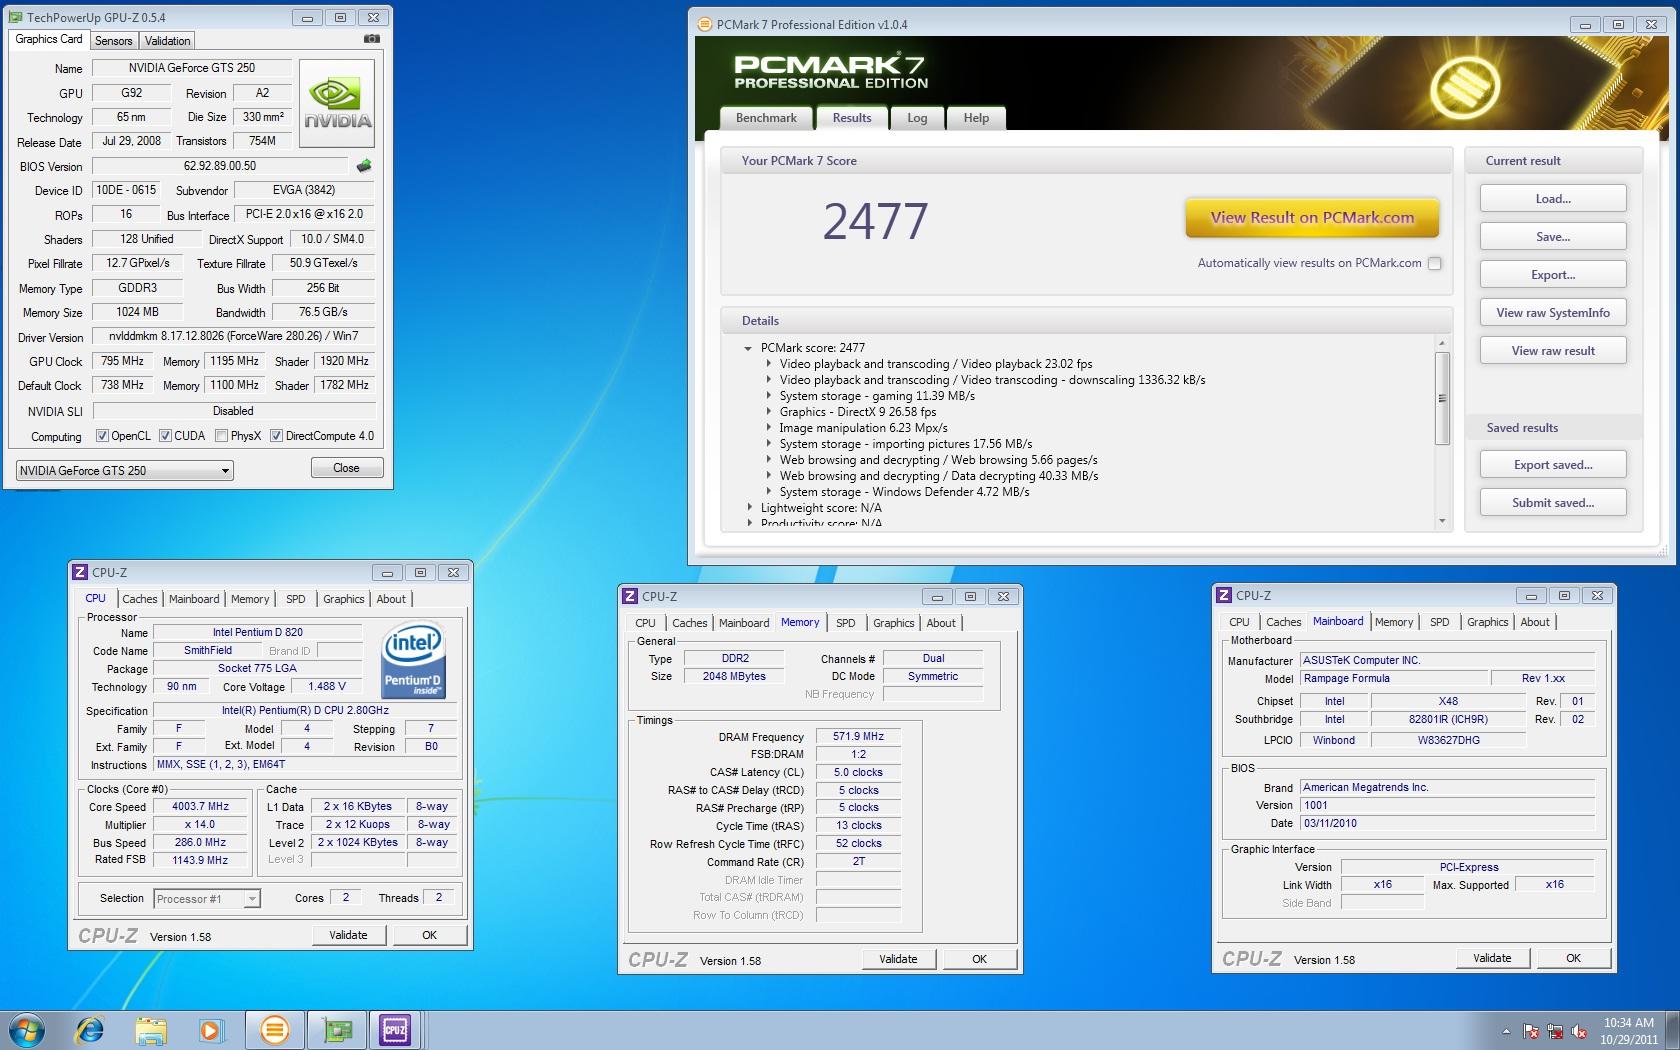Open the Log tab in PCMark 7
The image size is (1680, 1050).
tap(917, 118)
